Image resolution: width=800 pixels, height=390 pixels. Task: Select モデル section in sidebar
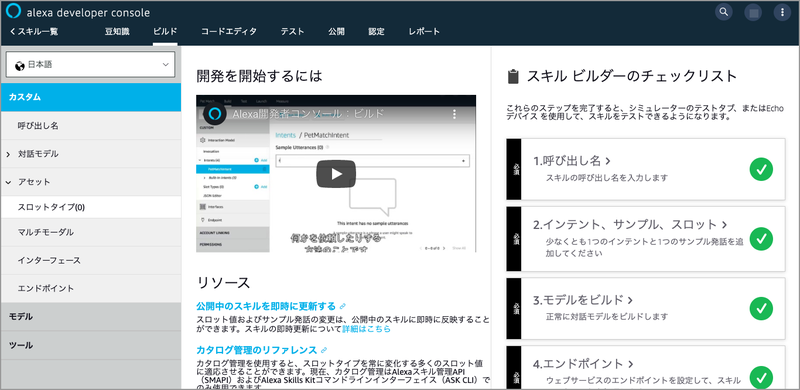pos(91,316)
